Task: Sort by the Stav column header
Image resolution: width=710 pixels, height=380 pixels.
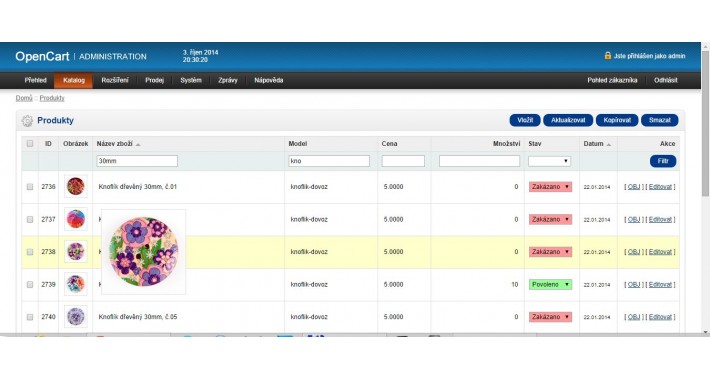Action: click(x=535, y=144)
